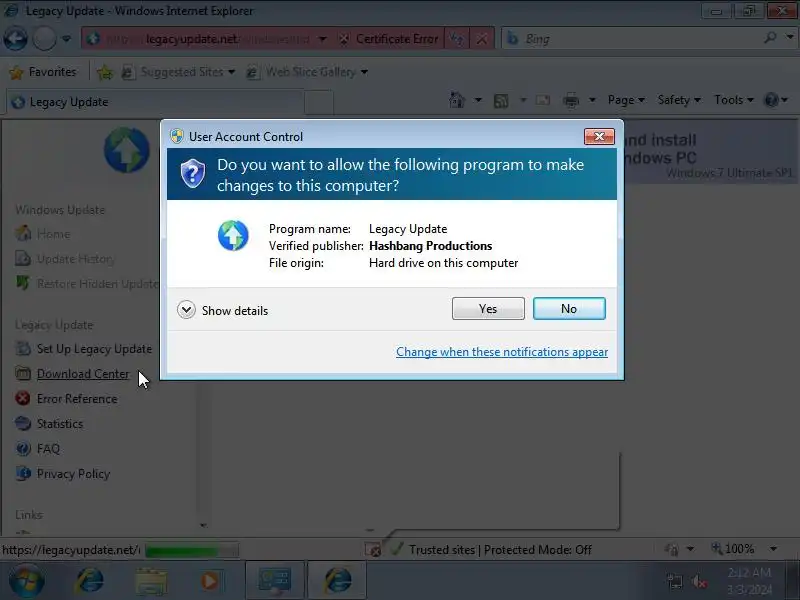Click the search magnifier icon

coord(770,38)
